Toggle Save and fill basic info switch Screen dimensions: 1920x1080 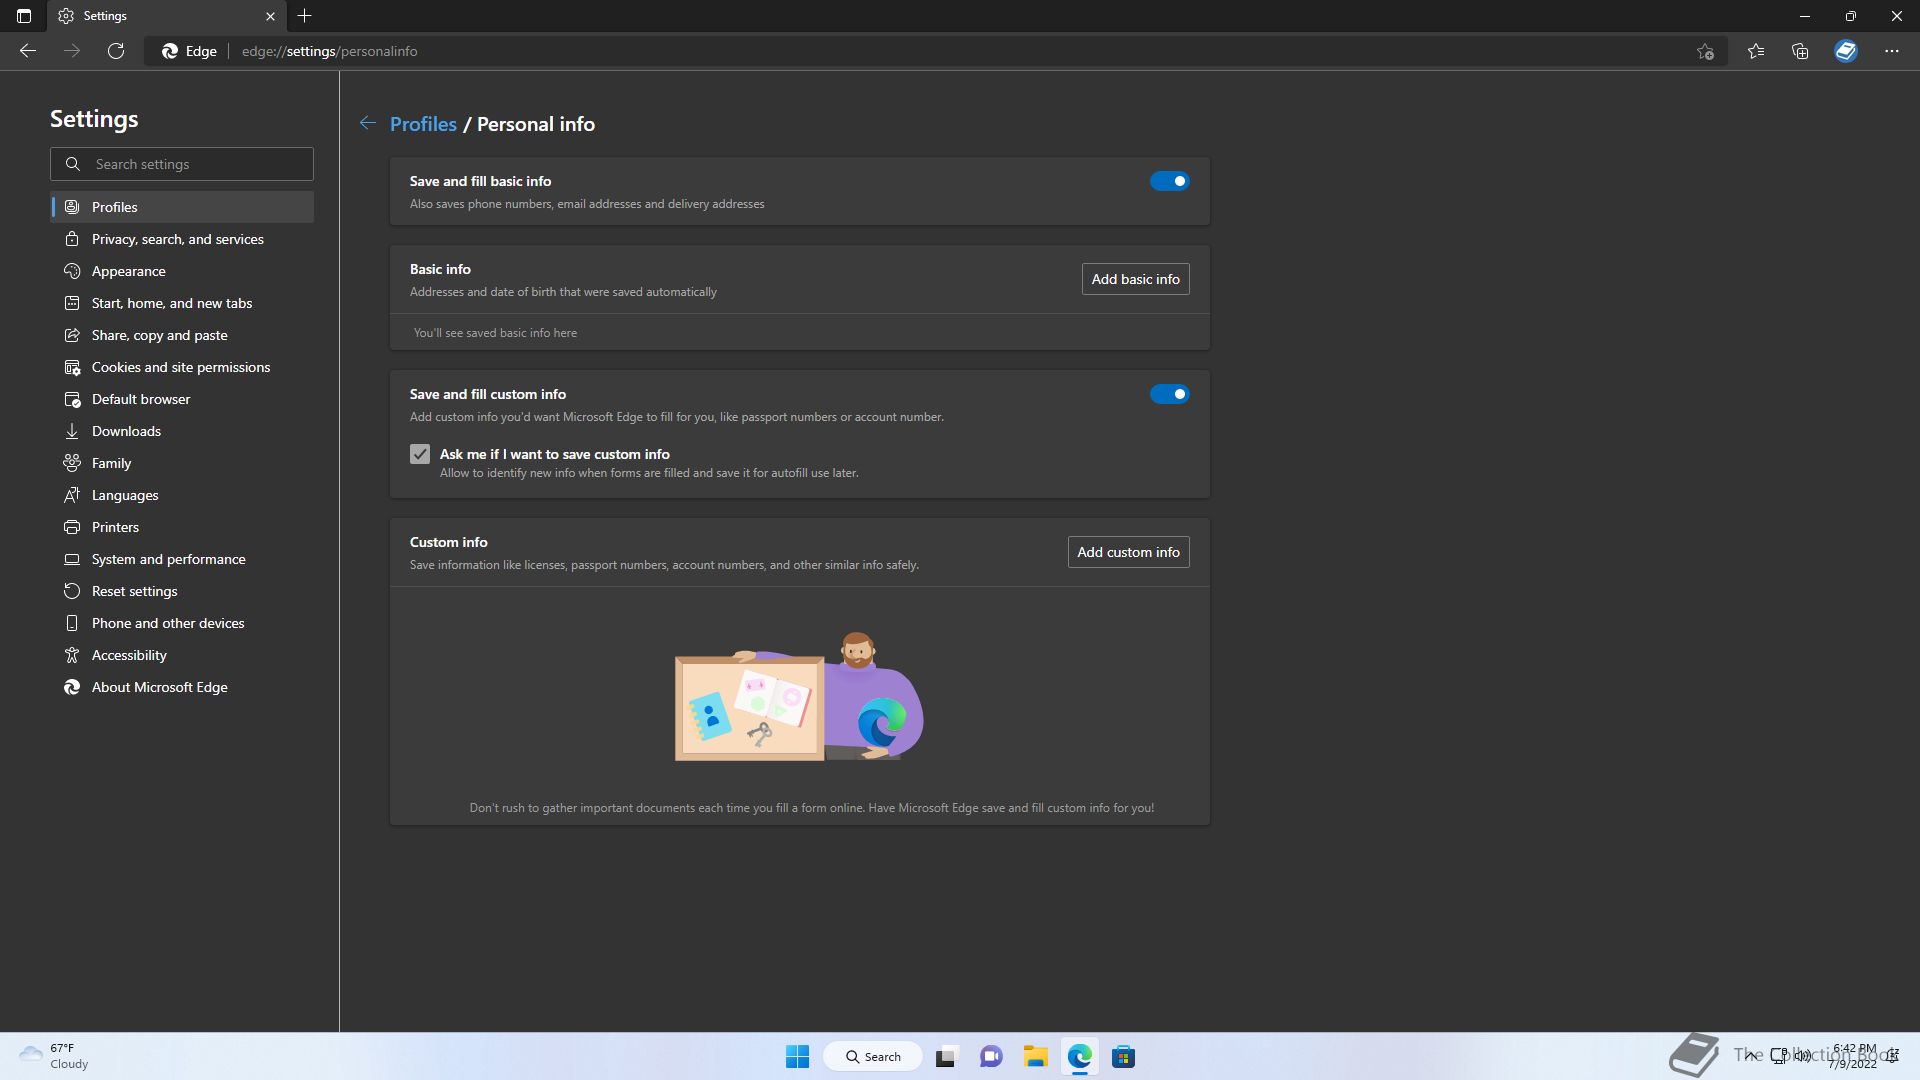pos(1169,181)
